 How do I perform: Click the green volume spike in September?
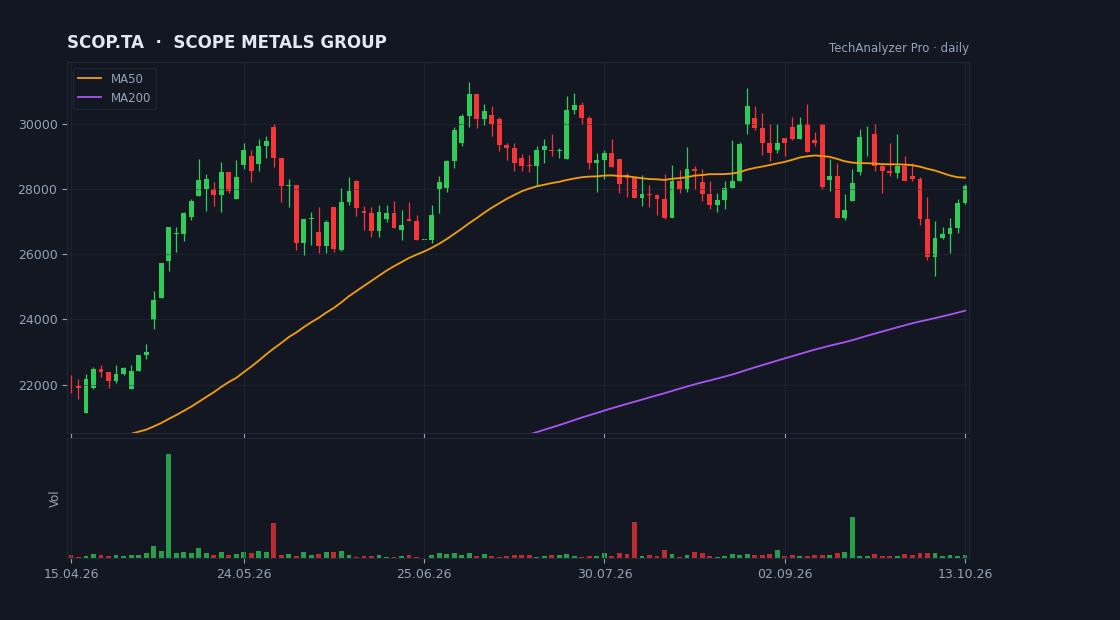tap(852, 537)
